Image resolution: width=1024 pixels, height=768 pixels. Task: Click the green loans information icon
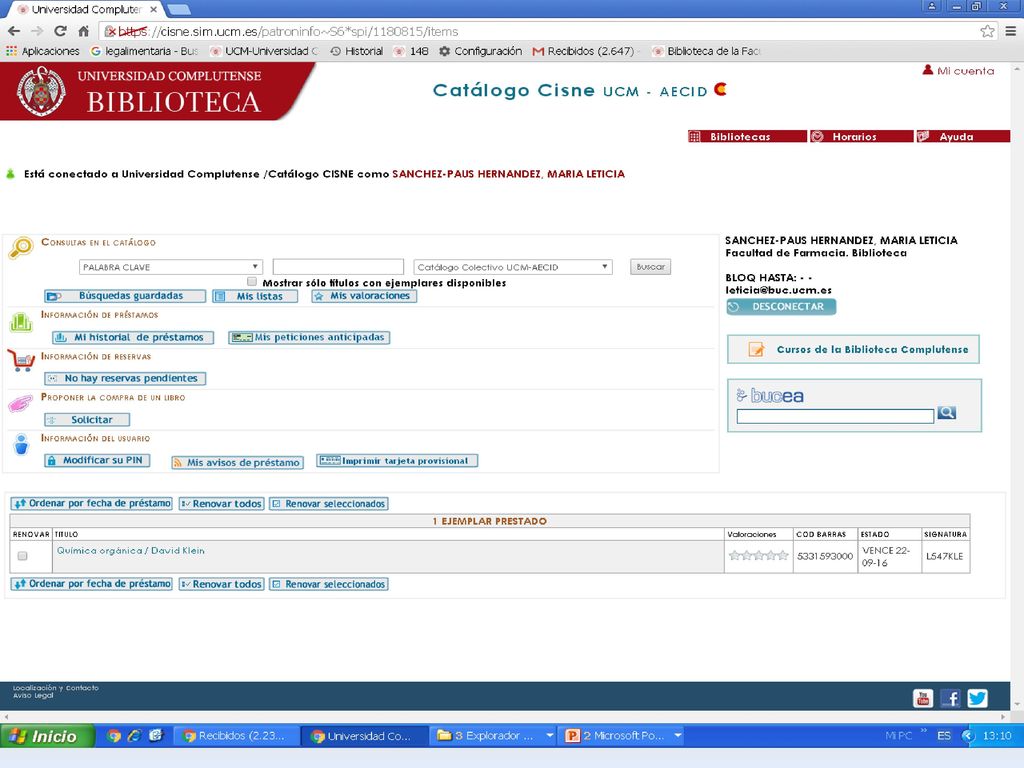pyautogui.click(x=21, y=322)
